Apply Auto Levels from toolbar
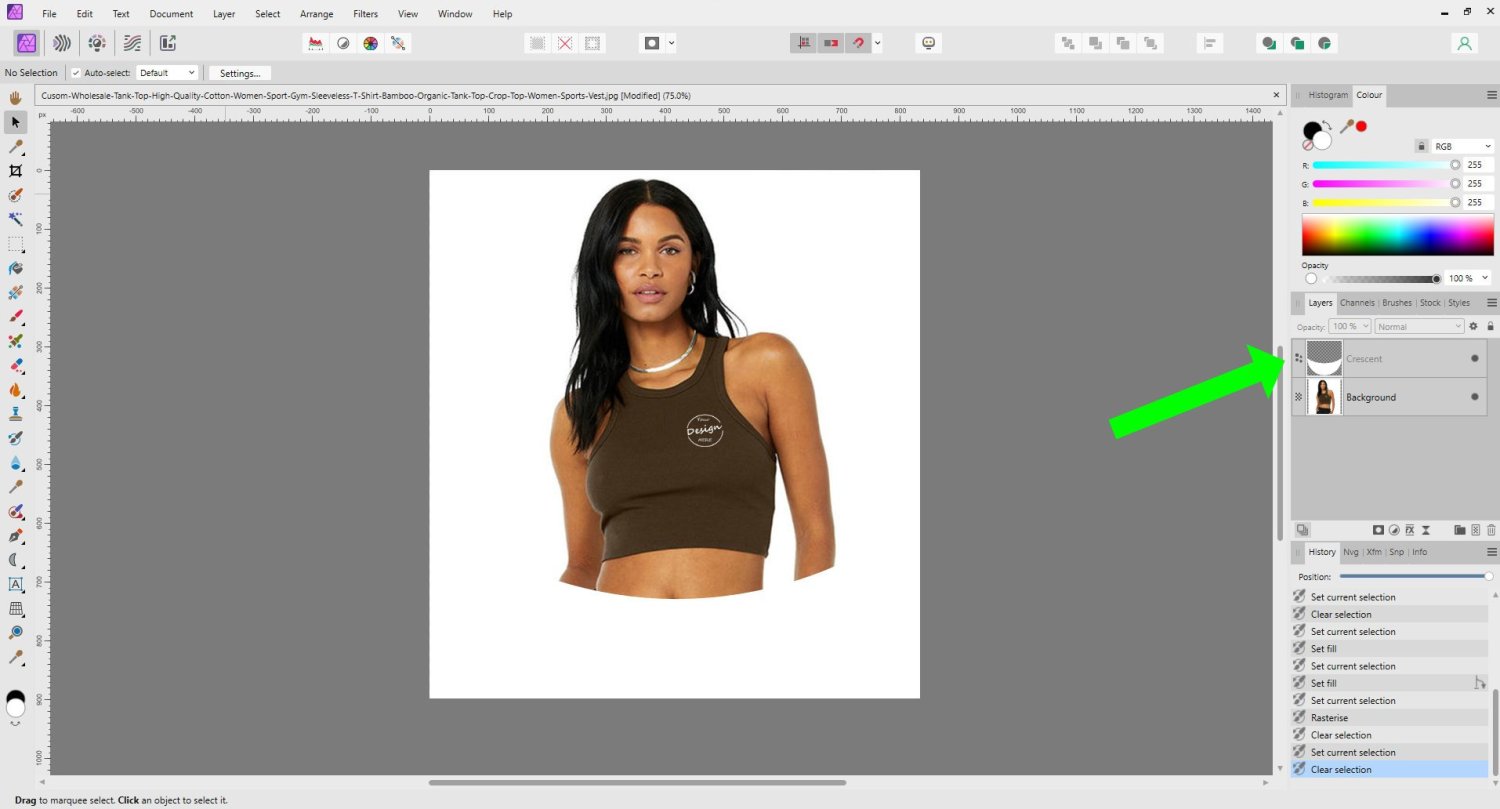 click(316, 43)
